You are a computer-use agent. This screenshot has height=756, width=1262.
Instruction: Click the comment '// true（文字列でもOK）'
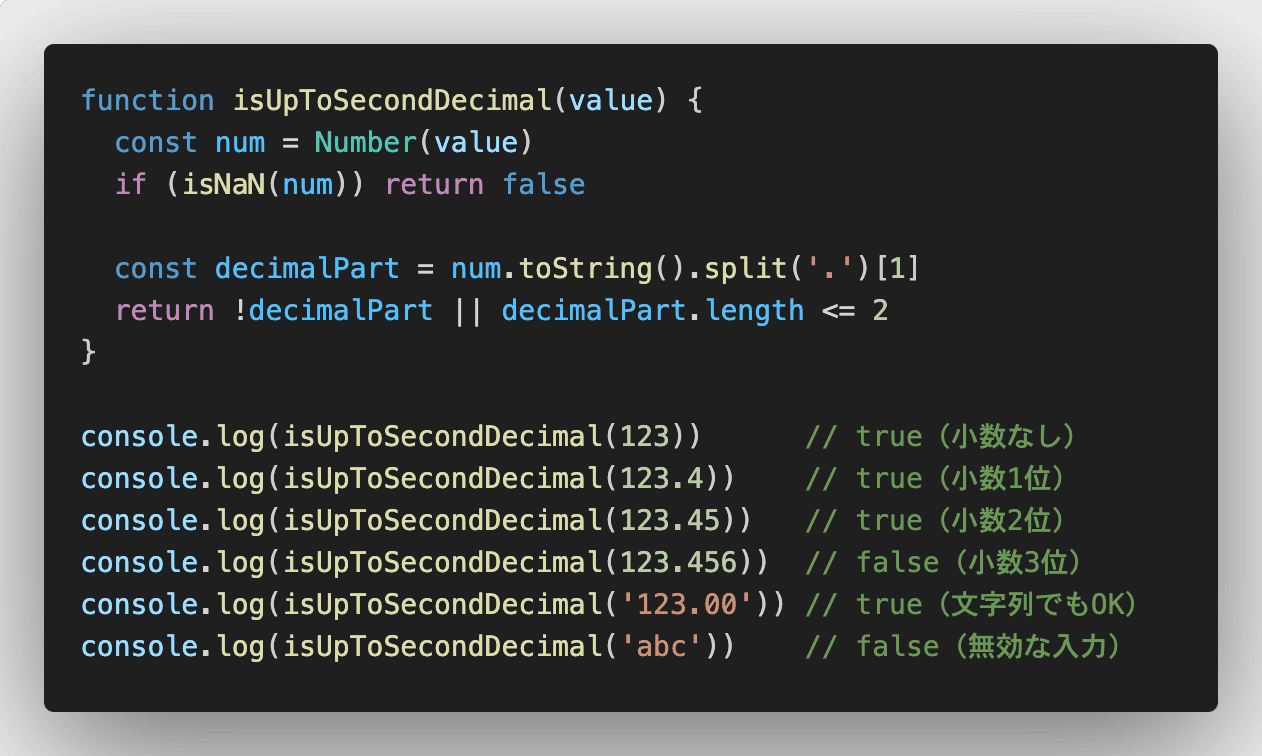point(974,605)
